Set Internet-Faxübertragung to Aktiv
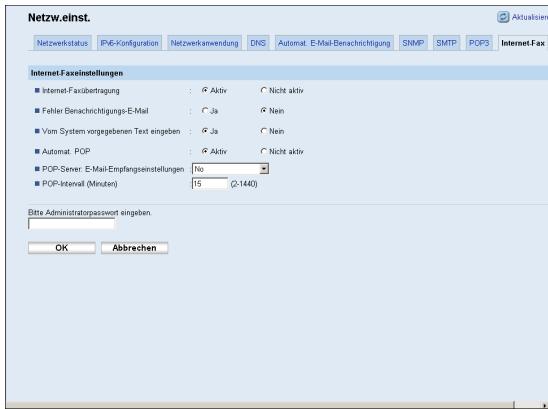Viewport: 548px width, 409px height. click(x=205, y=90)
